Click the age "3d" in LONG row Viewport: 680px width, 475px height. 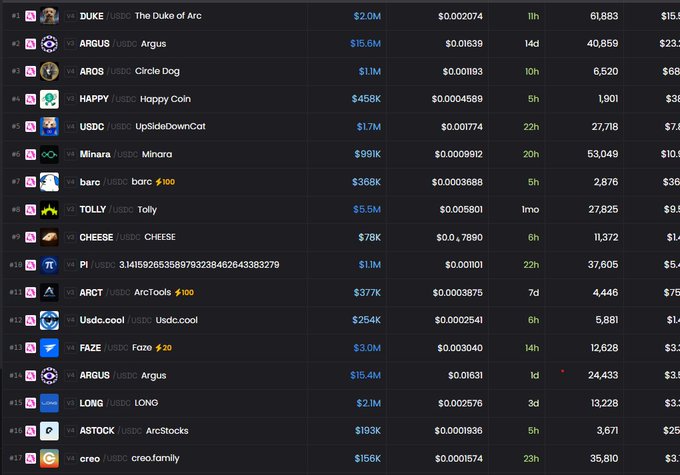(x=533, y=403)
